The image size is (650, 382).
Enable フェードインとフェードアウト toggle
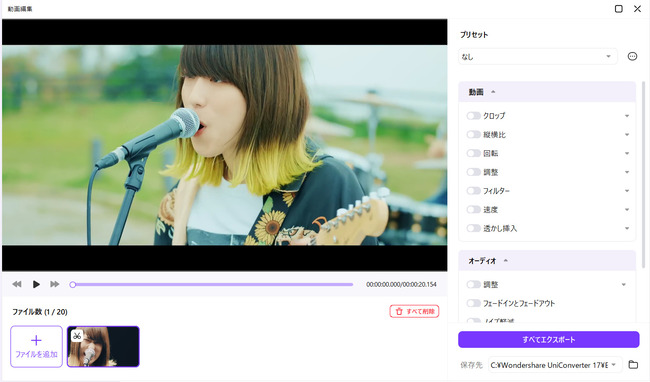(473, 303)
